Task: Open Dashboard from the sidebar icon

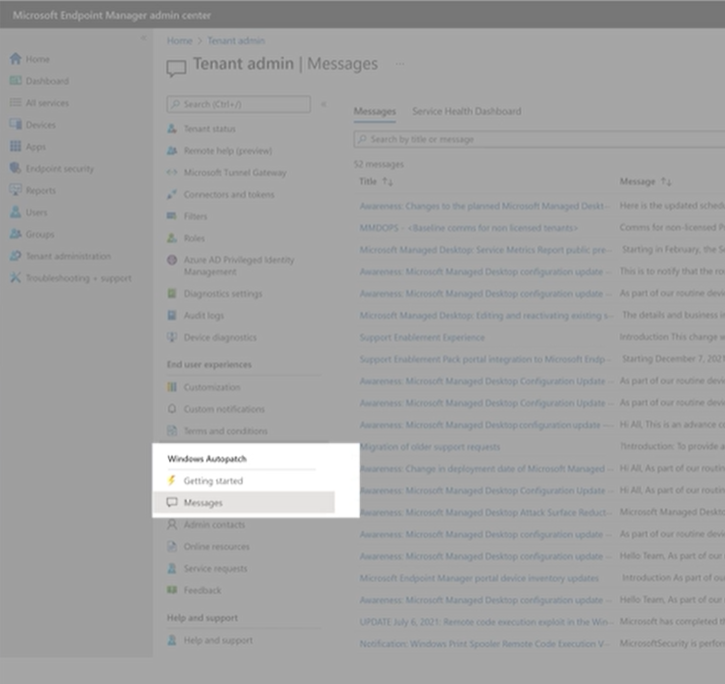Action: point(15,81)
